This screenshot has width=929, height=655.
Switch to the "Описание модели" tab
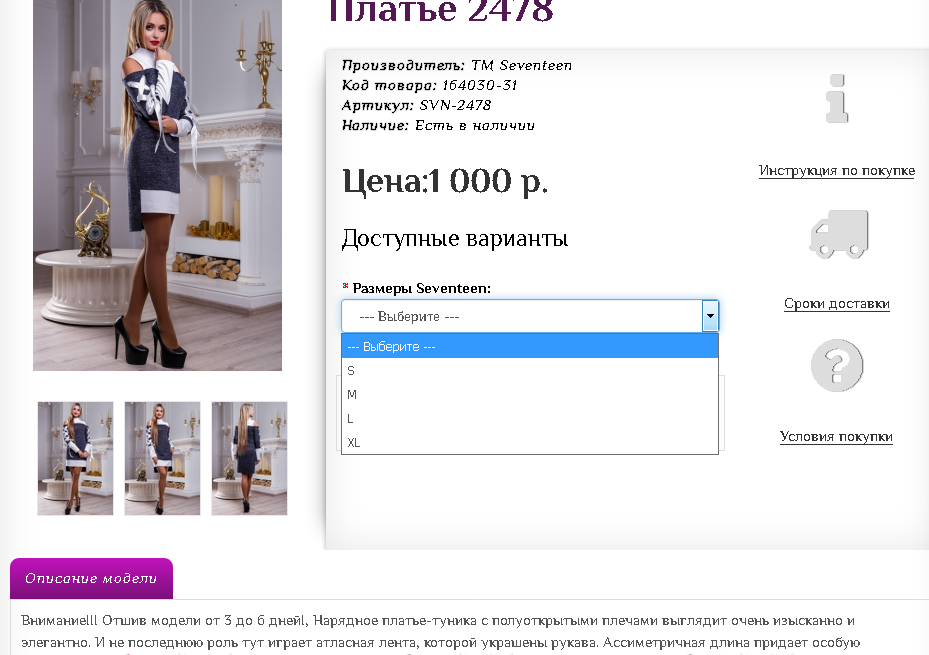[91, 578]
